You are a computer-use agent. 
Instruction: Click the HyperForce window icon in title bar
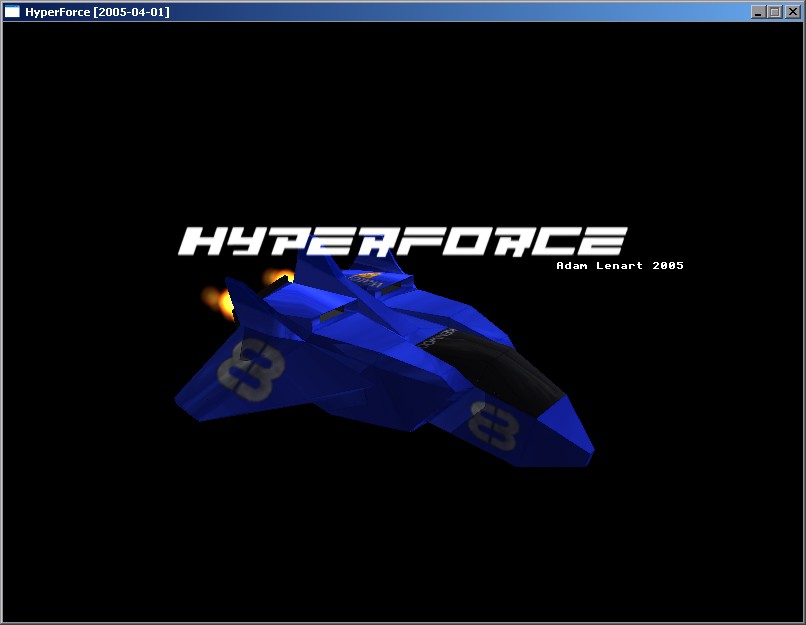coord(13,11)
